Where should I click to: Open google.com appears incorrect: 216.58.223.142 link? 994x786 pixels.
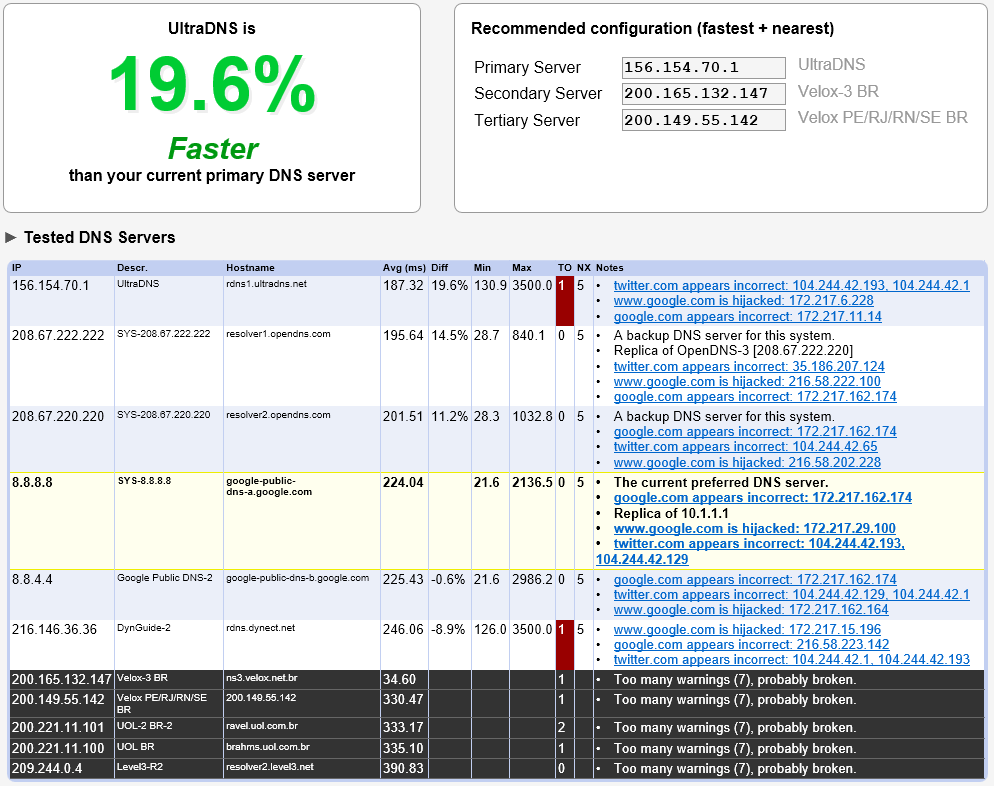(751, 645)
